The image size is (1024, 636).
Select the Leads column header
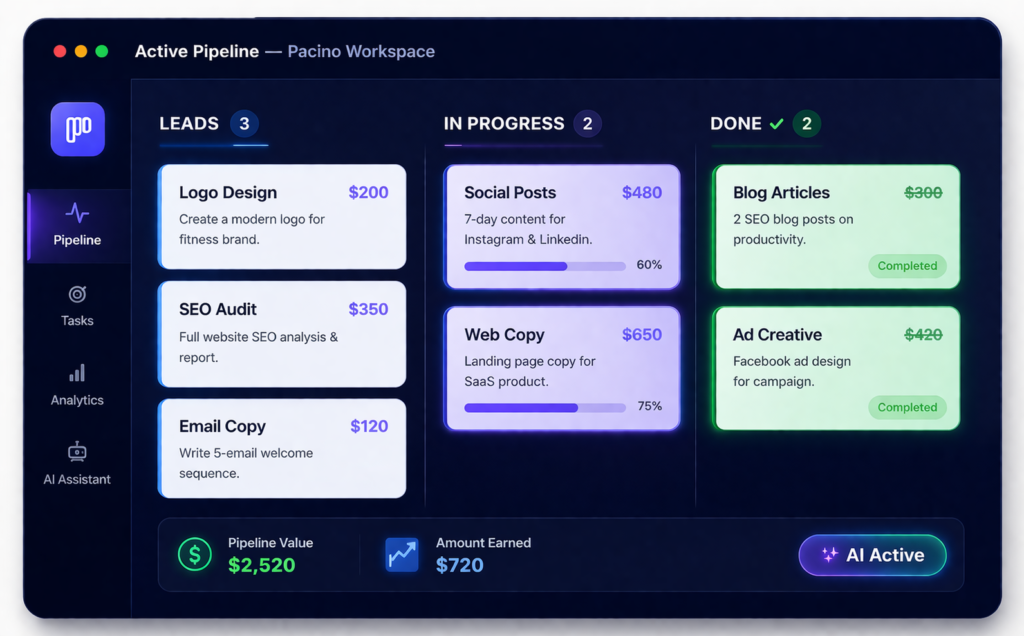coord(189,124)
